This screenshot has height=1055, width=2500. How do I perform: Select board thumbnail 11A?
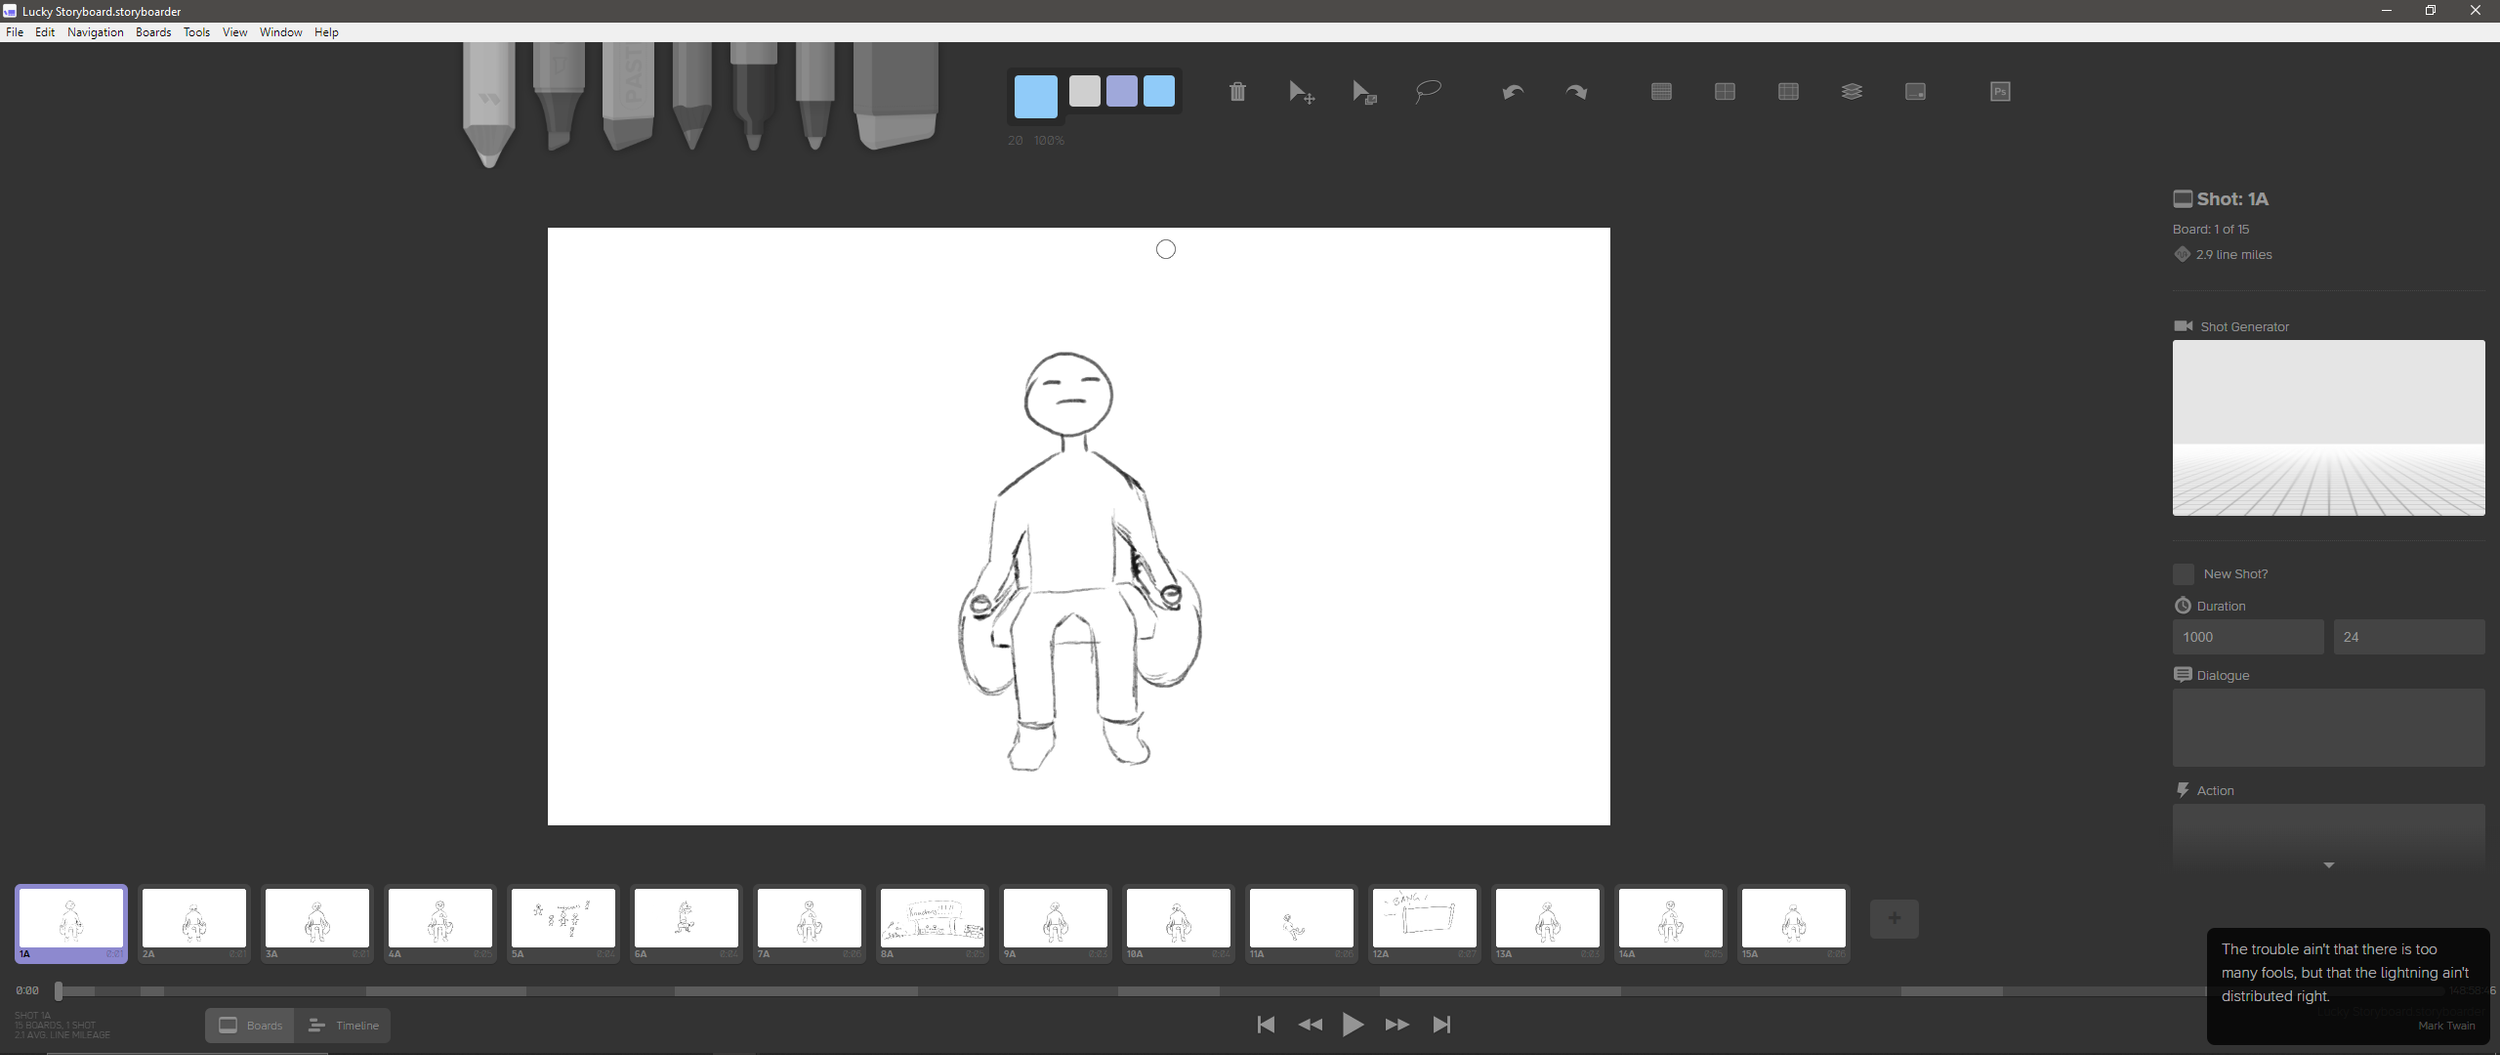tap(1301, 923)
